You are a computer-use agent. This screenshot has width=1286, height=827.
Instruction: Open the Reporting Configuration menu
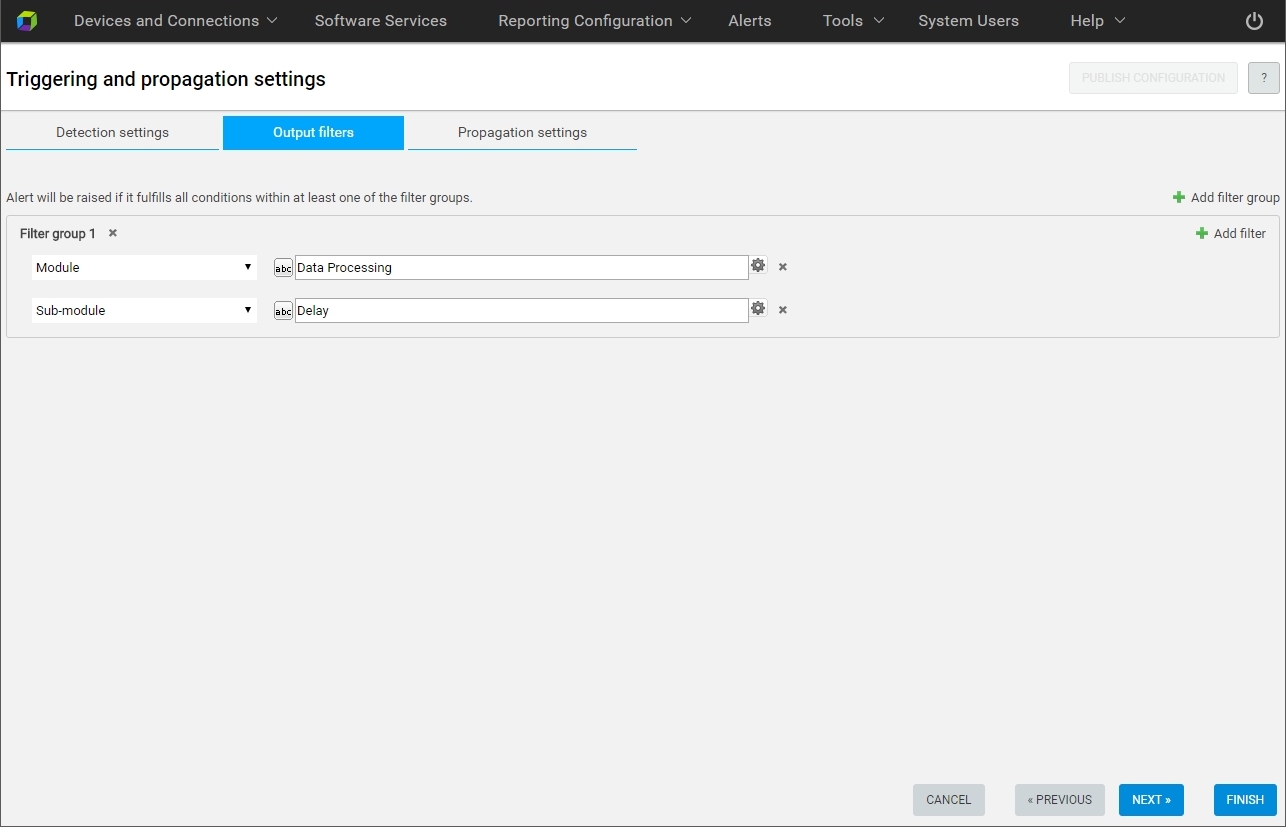click(x=594, y=21)
